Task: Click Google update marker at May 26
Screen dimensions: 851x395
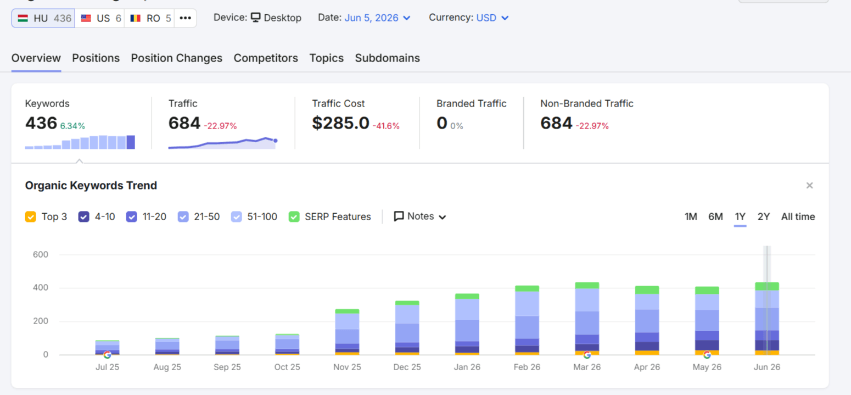Action: pyautogui.click(x=707, y=354)
